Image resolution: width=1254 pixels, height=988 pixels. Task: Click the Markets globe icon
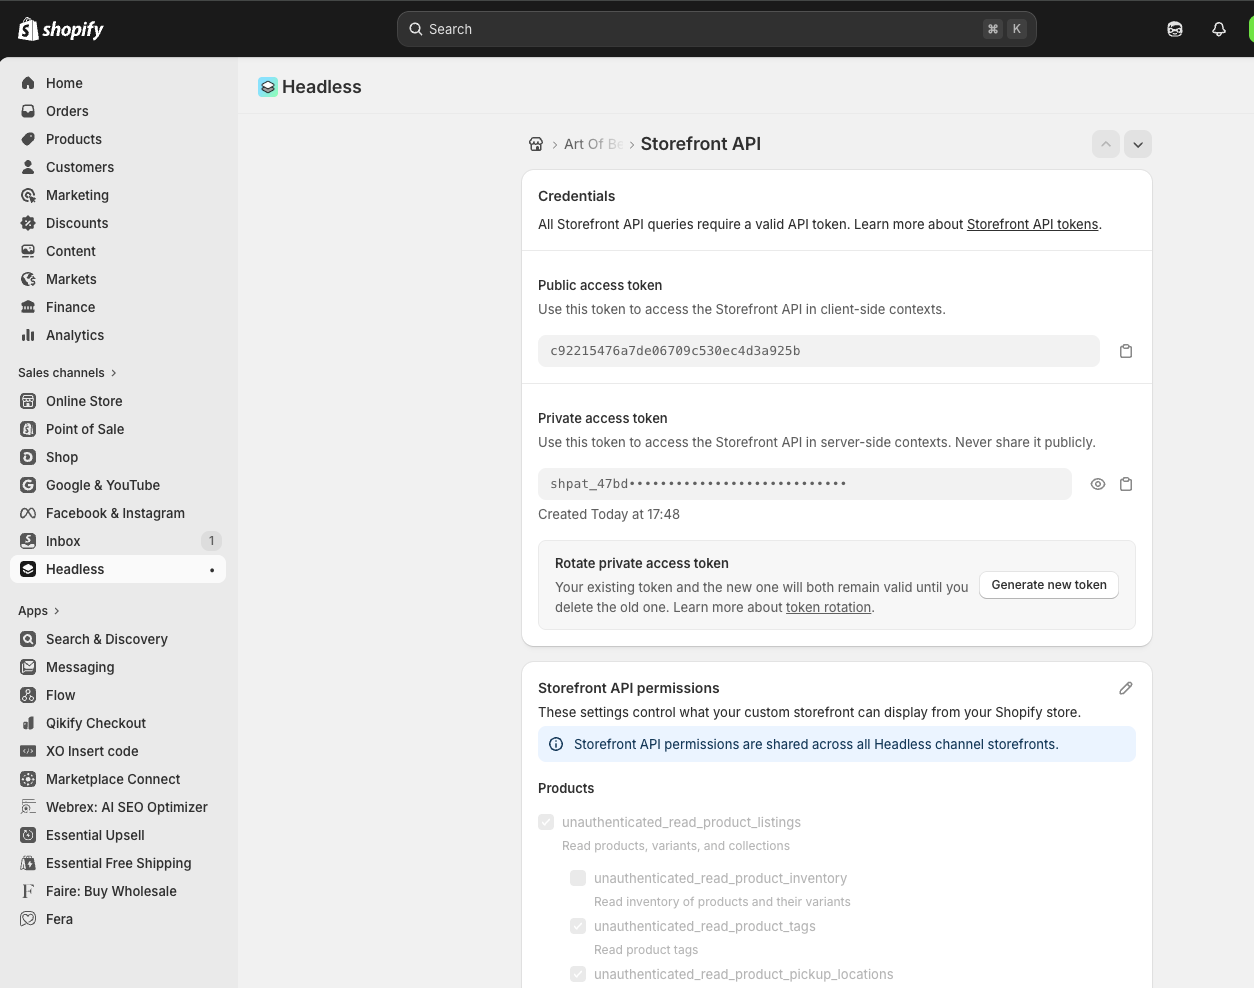point(28,279)
